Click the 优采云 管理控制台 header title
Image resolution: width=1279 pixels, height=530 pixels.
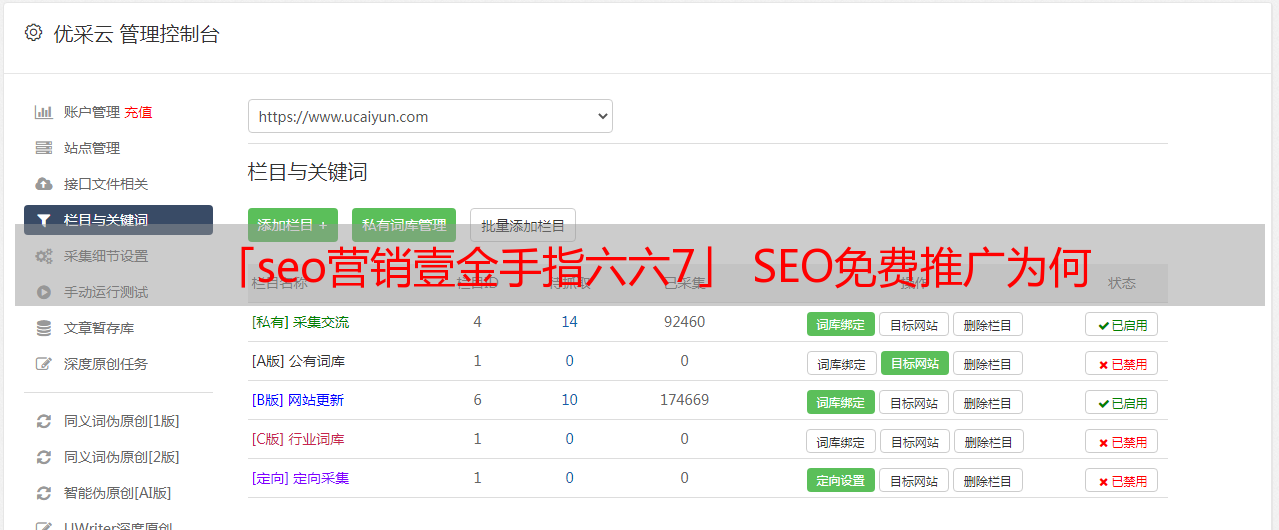136,34
